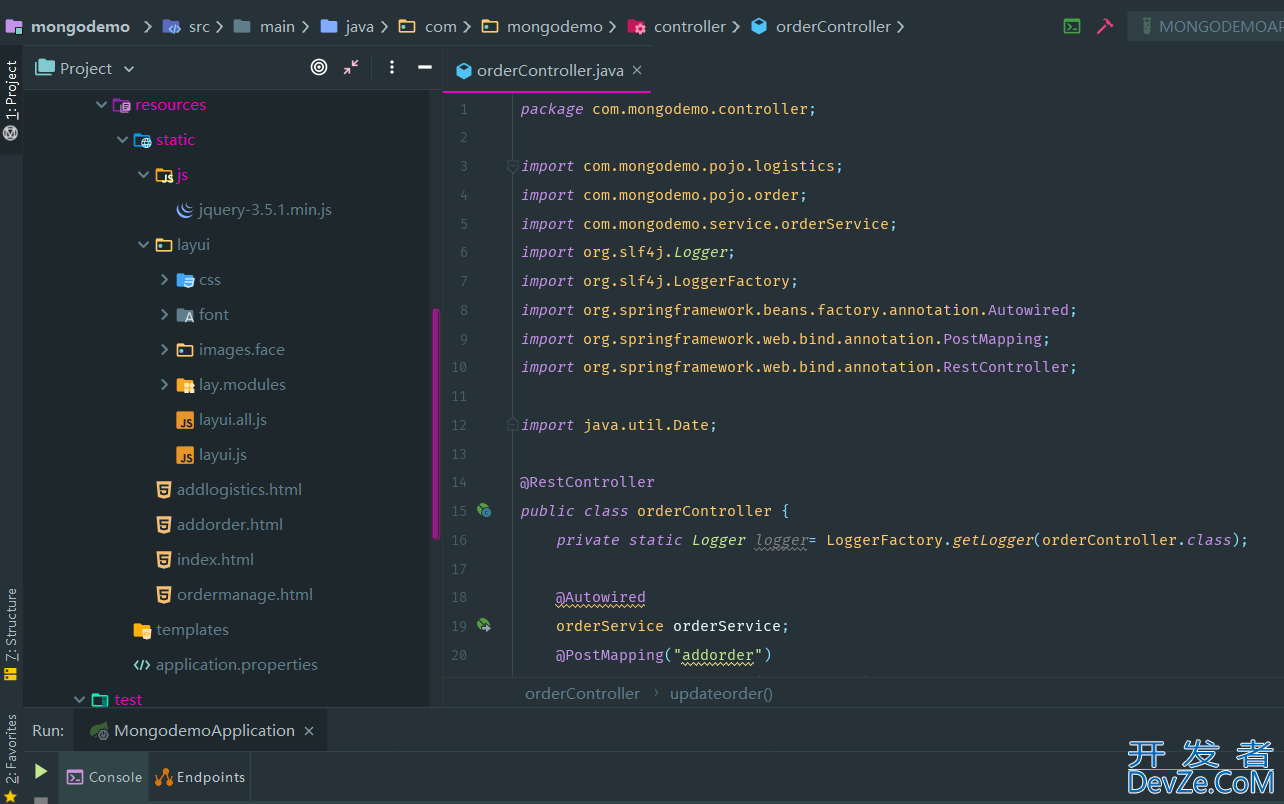1284x804 pixels.
Task: Click the index.html HTML file icon
Action: pos(164,559)
